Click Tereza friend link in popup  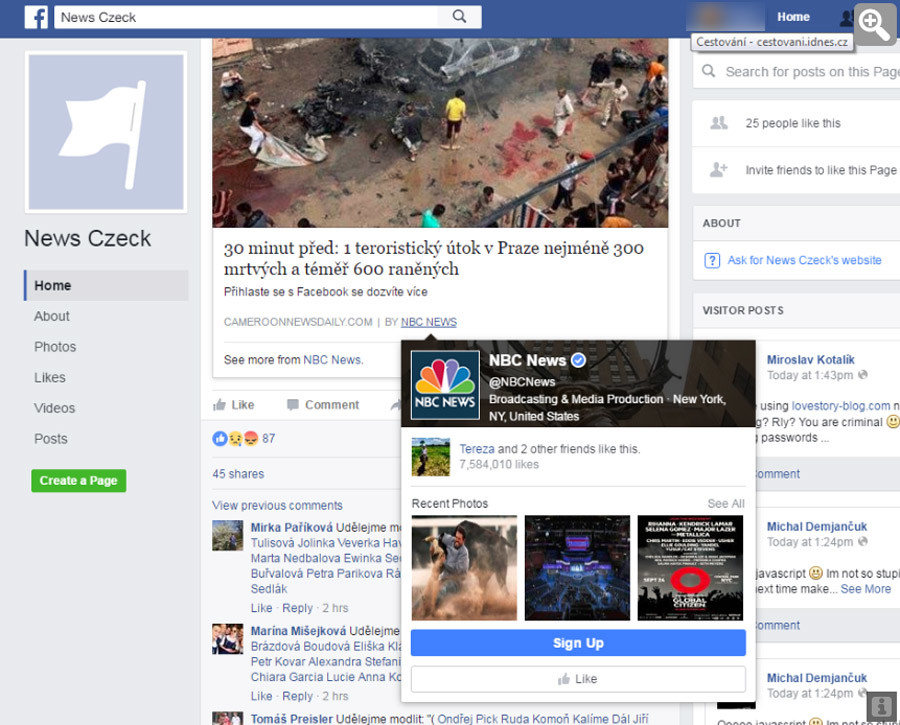click(x=477, y=449)
